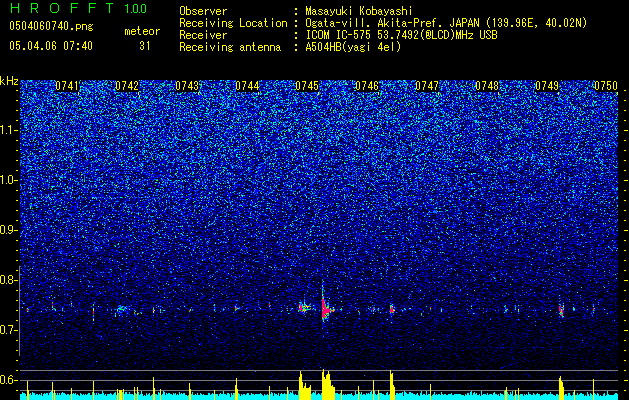Click the HROFFT 1.0.0 title text

point(78,8)
